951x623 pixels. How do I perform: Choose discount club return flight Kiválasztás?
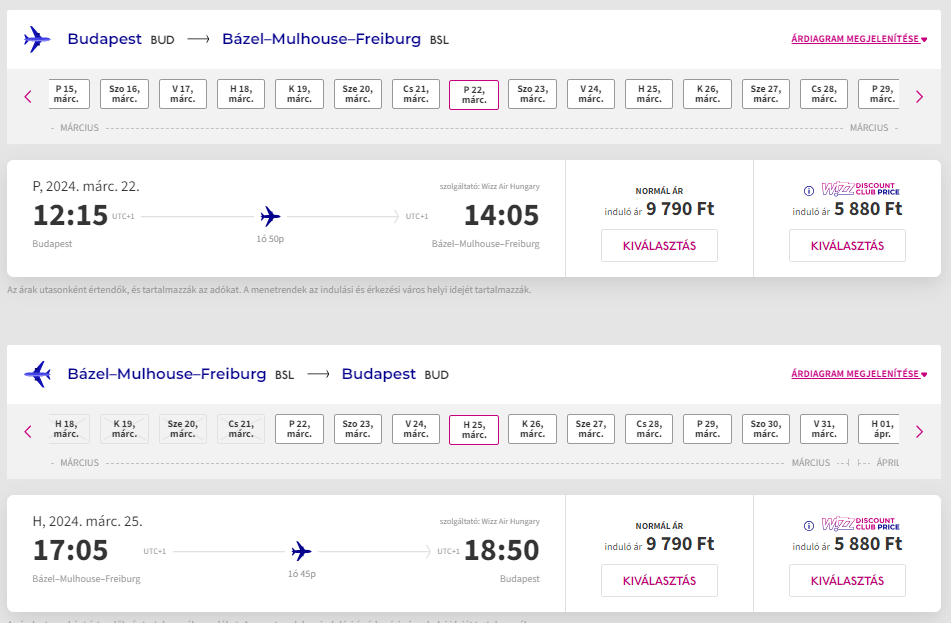click(847, 581)
